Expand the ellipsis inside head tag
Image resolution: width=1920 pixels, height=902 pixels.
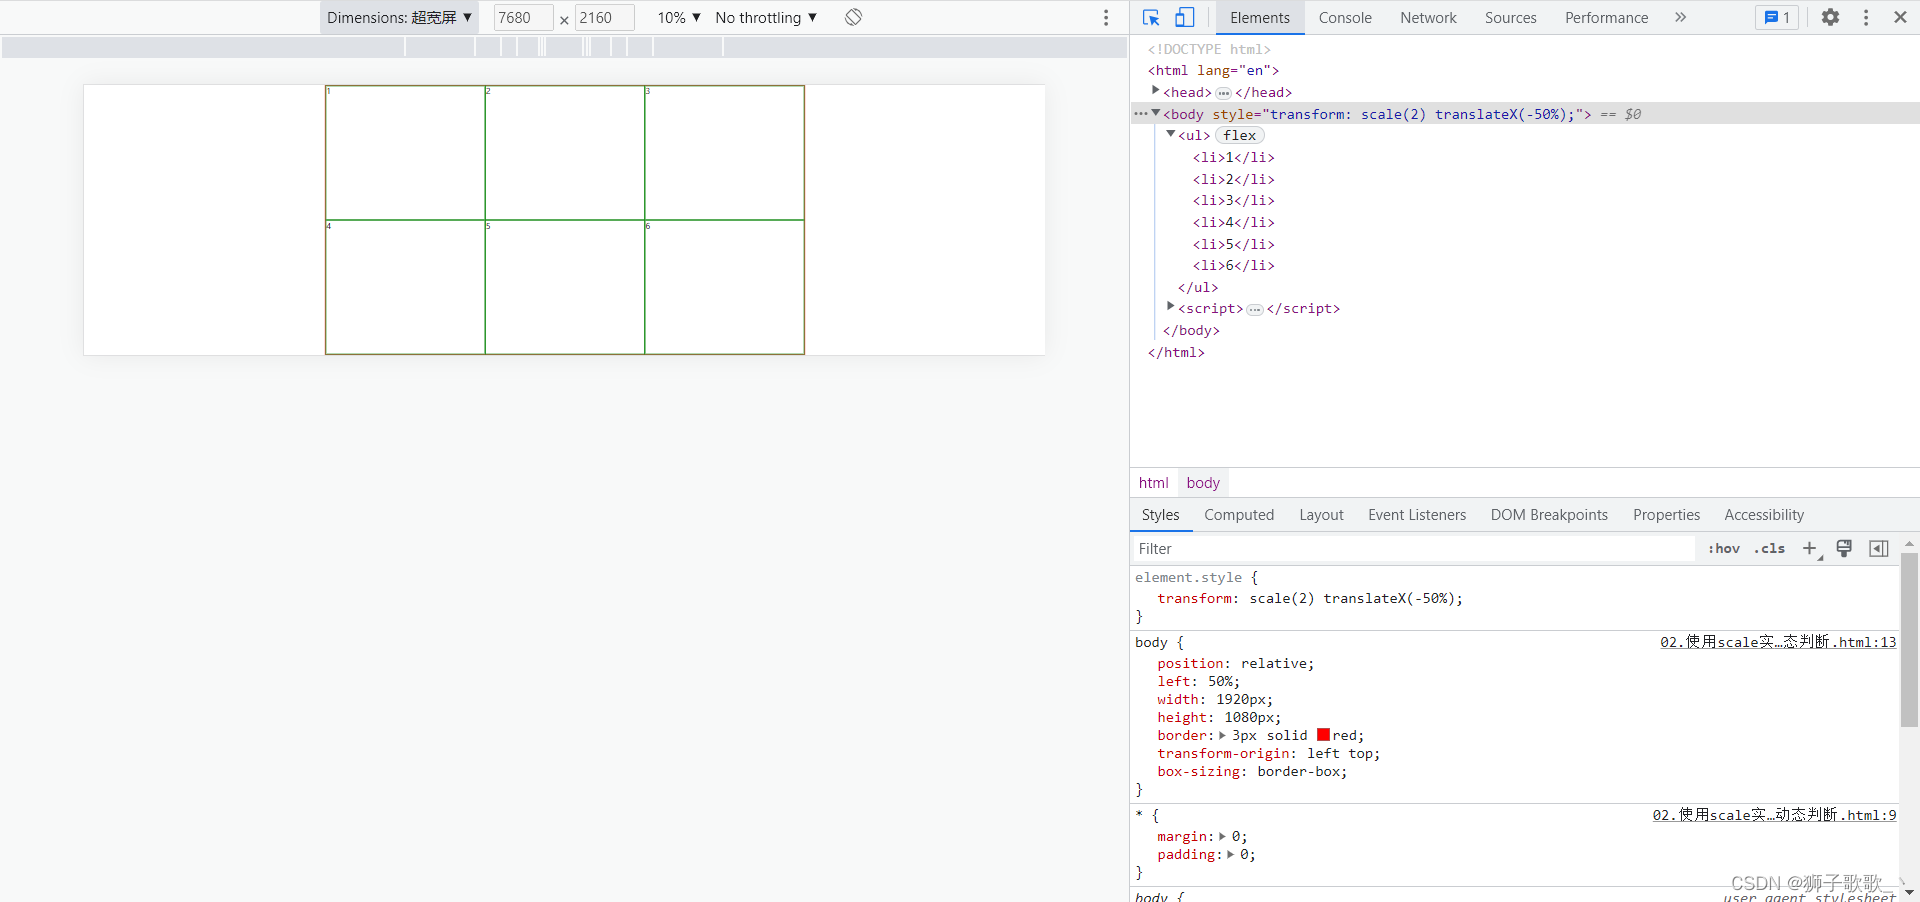(1223, 93)
